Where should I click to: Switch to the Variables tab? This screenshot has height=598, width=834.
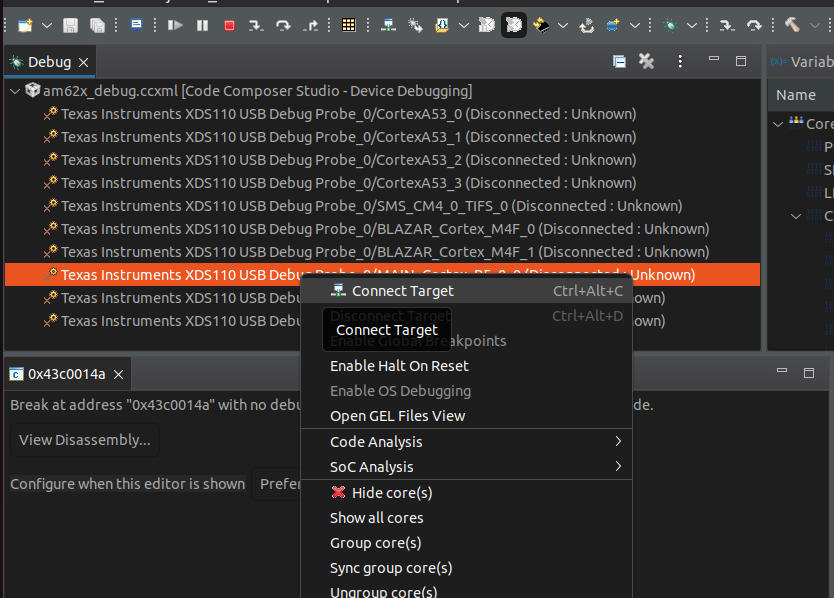coord(802,62)
